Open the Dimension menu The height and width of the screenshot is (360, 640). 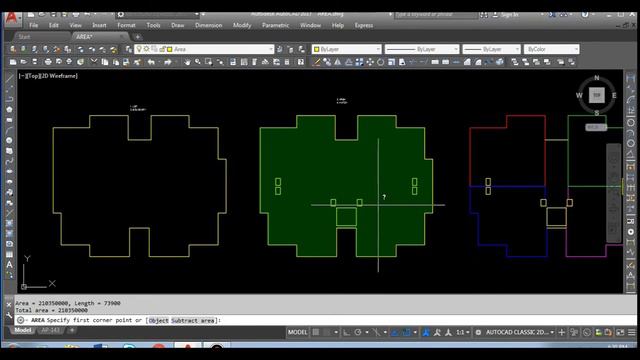click(209, 25)
